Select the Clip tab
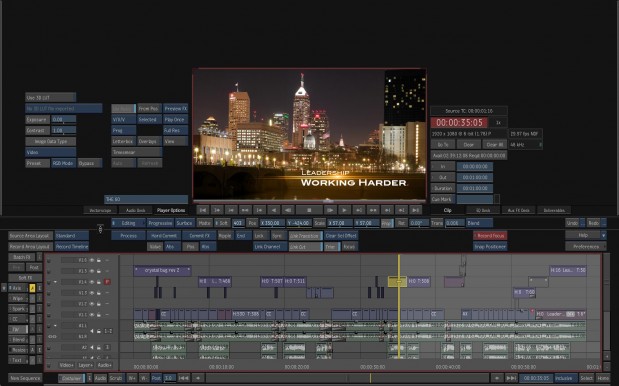Image resolution: width=619 pixels, height=386 pixels. click(447, 210)
